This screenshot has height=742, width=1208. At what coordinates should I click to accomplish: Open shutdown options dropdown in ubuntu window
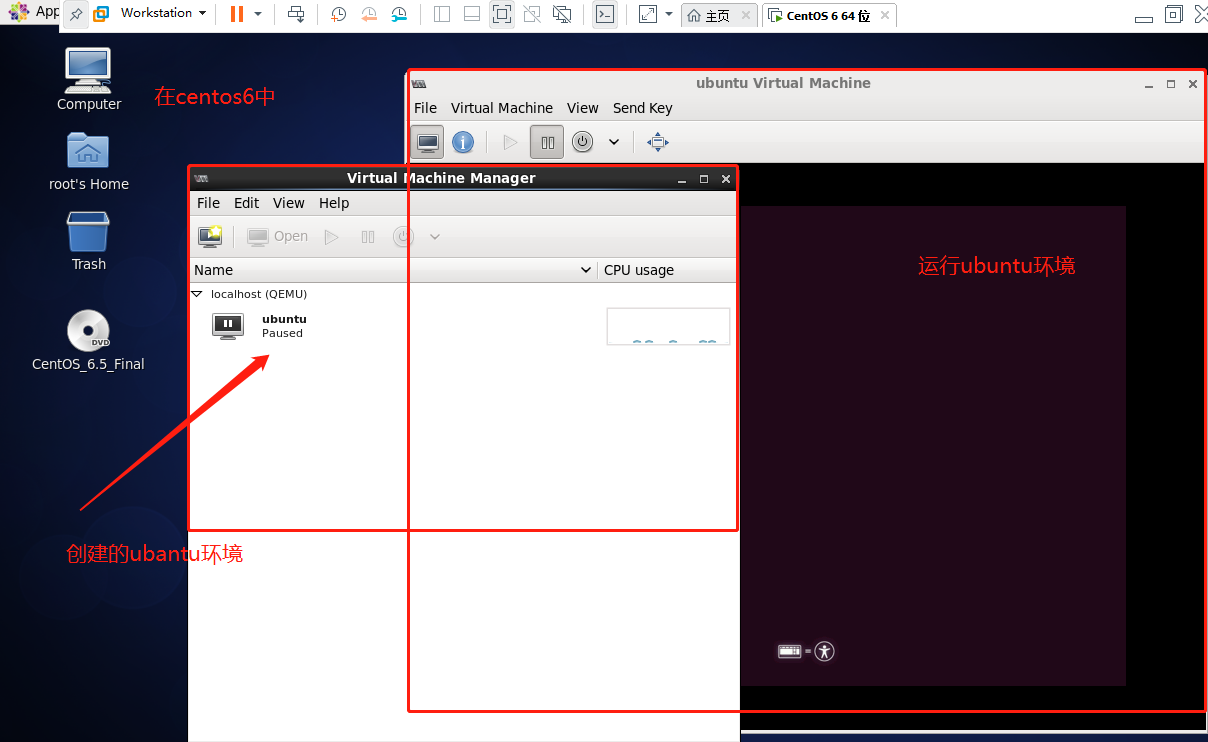click(x=614, y=142)
